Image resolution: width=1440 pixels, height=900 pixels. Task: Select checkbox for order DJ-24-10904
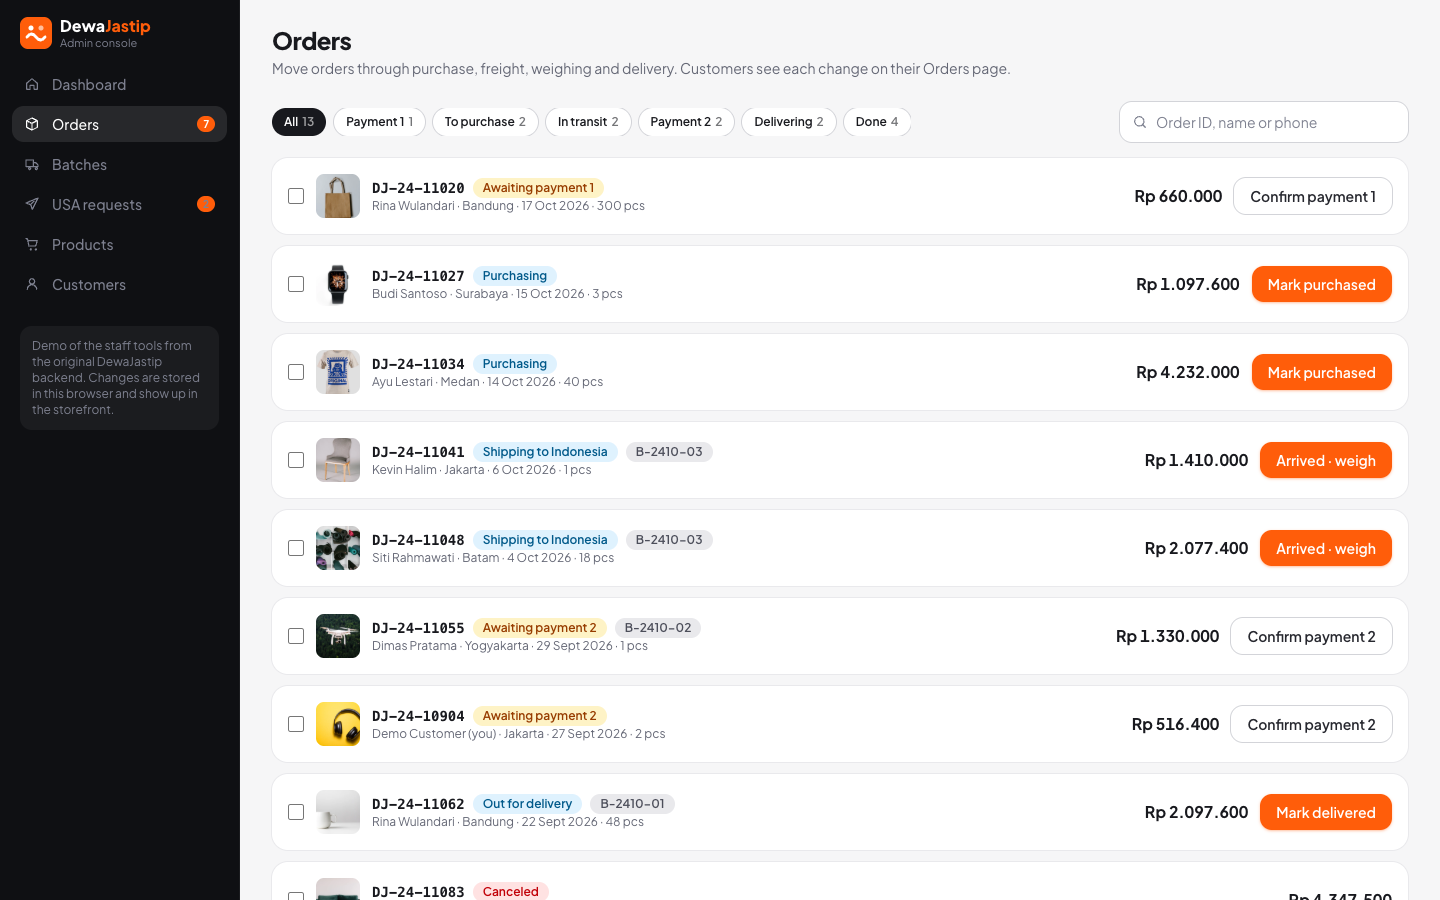pyautogui.click(x=296, y=724)
